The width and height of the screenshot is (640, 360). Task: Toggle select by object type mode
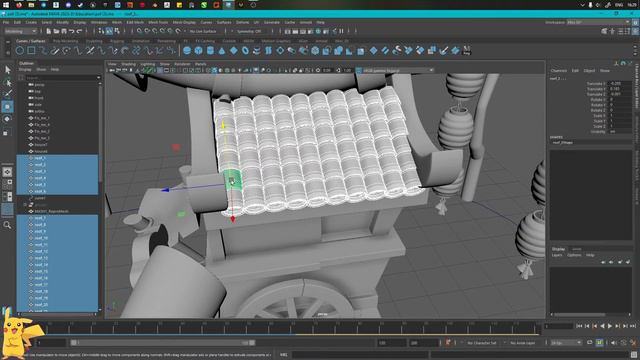[x=109, y=31]
